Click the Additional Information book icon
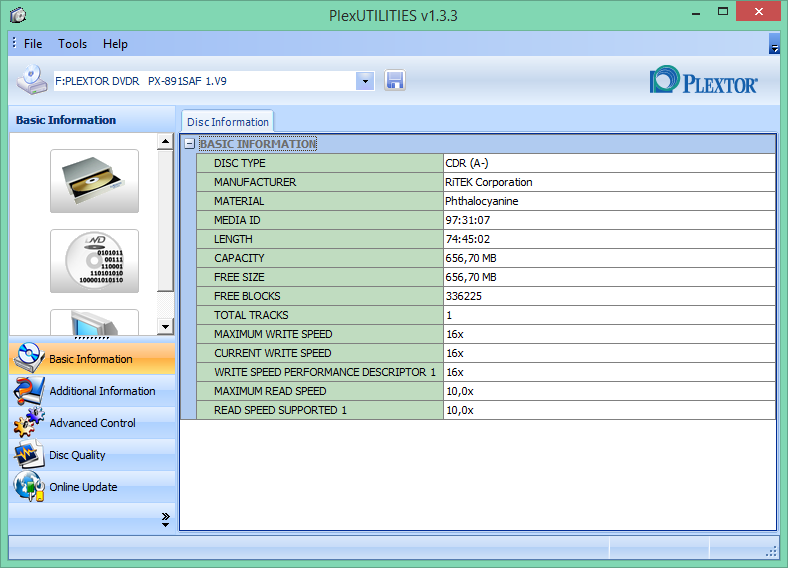The image size is (788, 568). [x=29, y=391]
